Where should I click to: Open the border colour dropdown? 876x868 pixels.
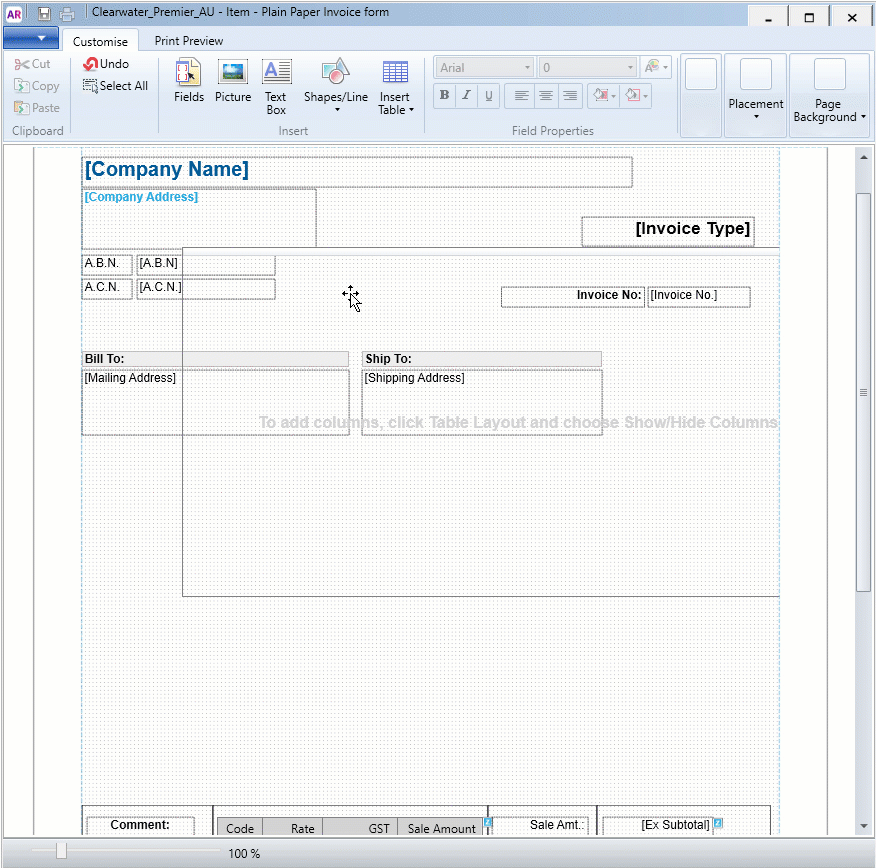click(636, 96)
